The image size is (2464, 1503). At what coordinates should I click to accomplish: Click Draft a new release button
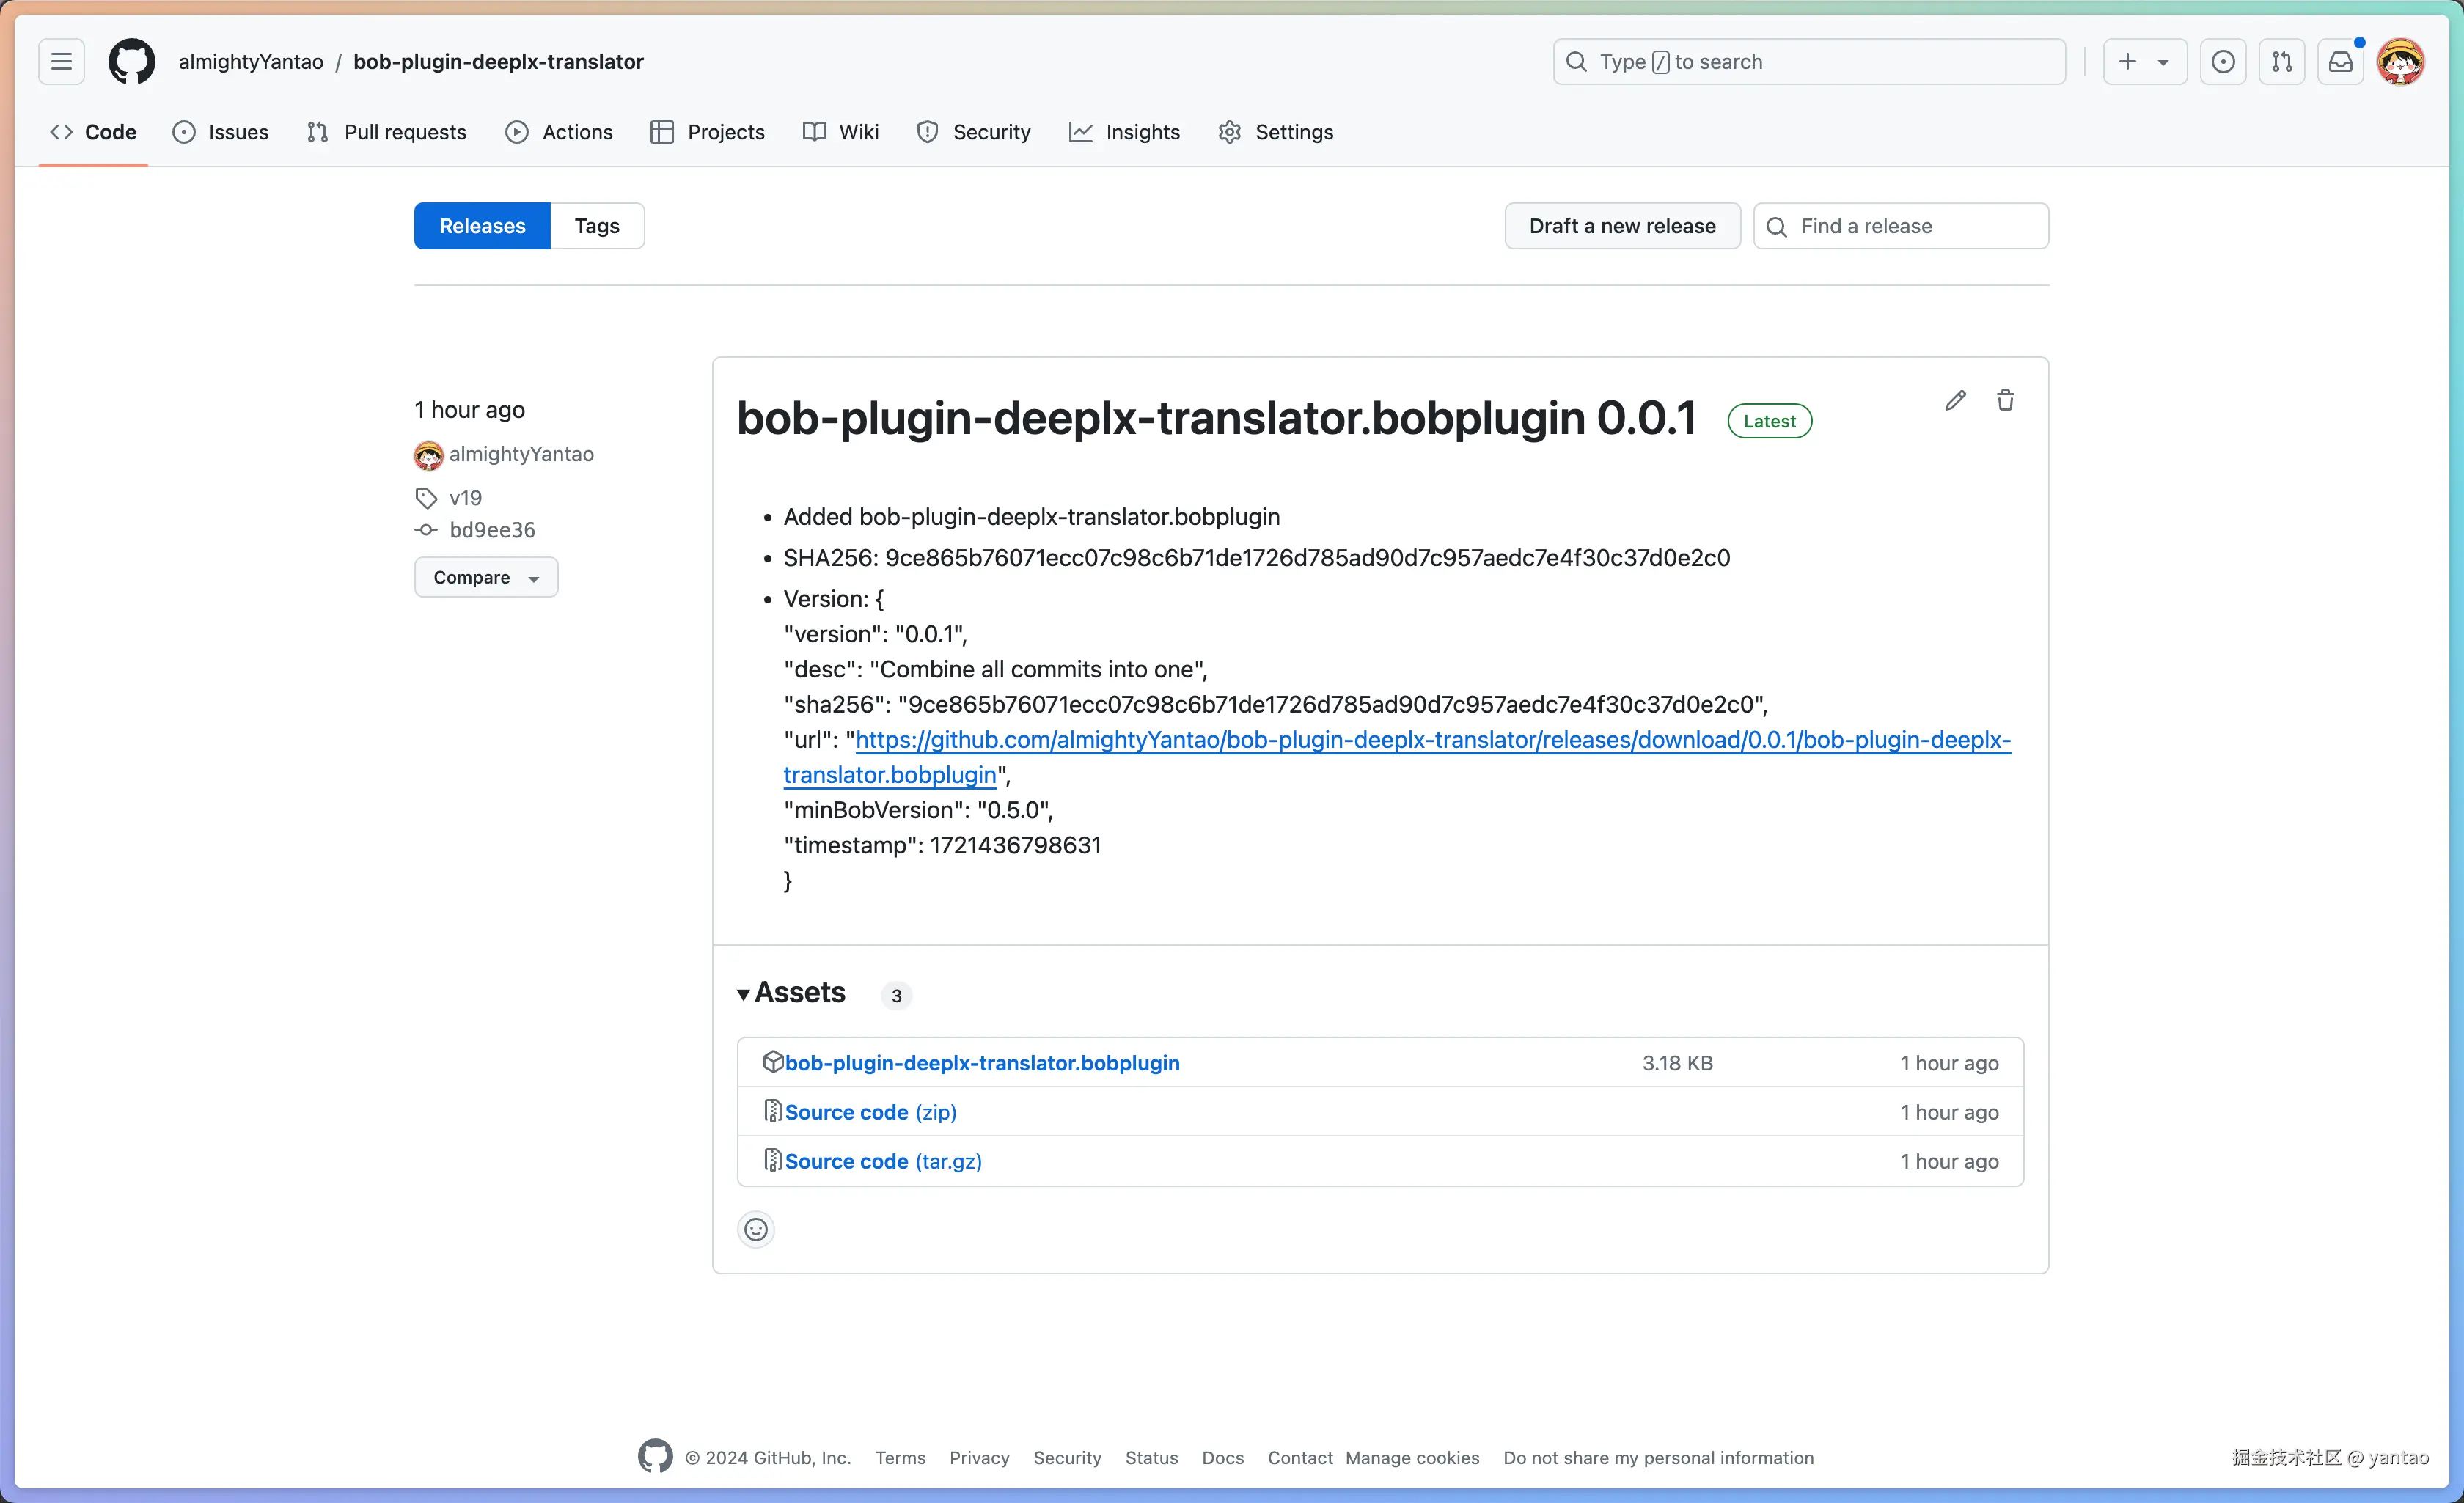click(x=1622, y=226)
